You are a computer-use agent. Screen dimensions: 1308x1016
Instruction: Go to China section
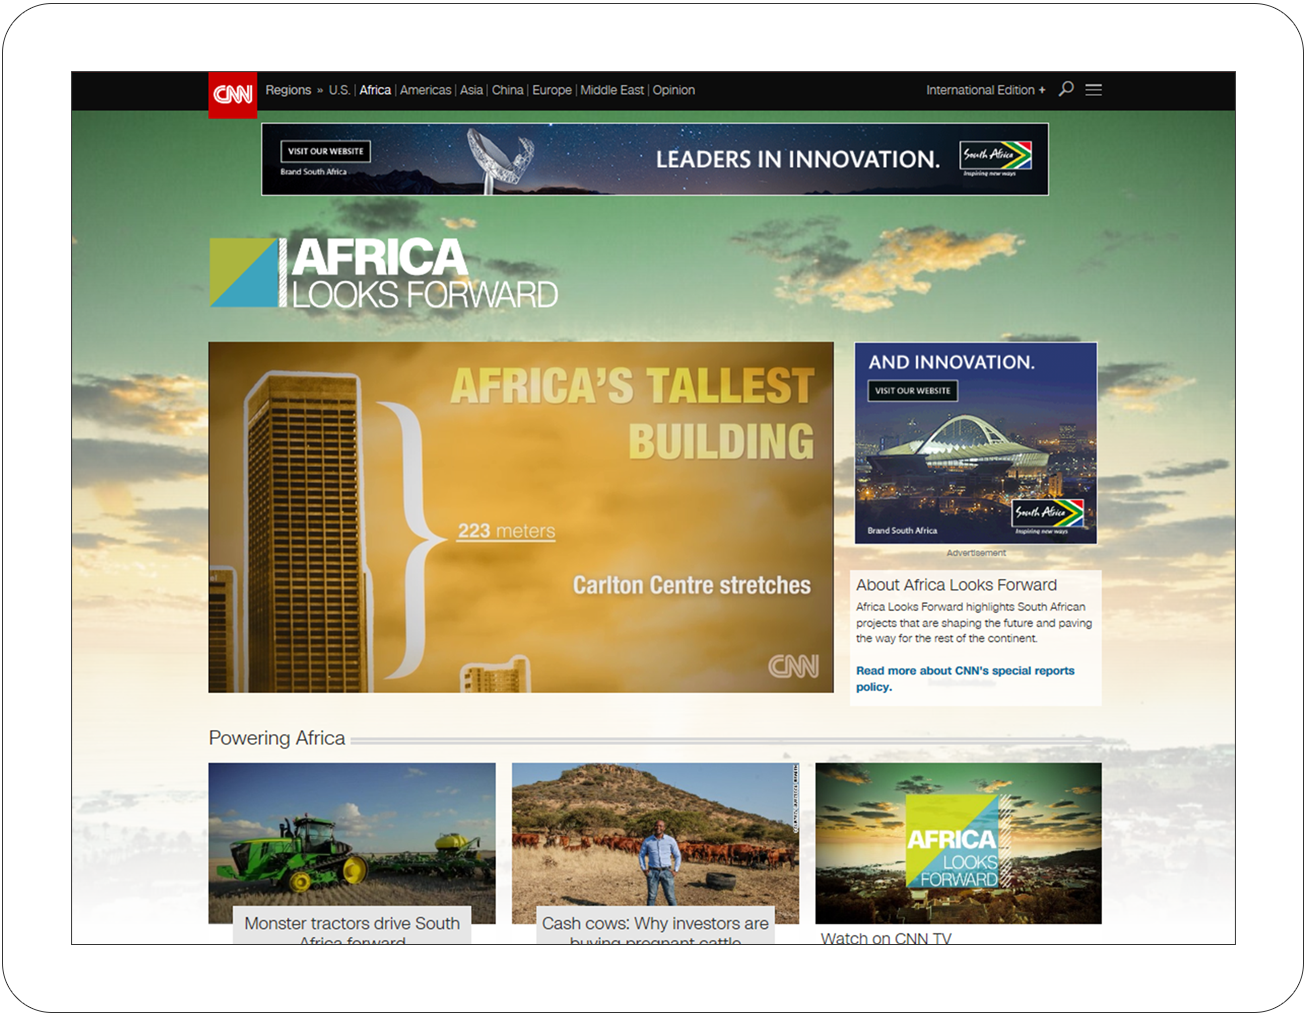point(507,90)
